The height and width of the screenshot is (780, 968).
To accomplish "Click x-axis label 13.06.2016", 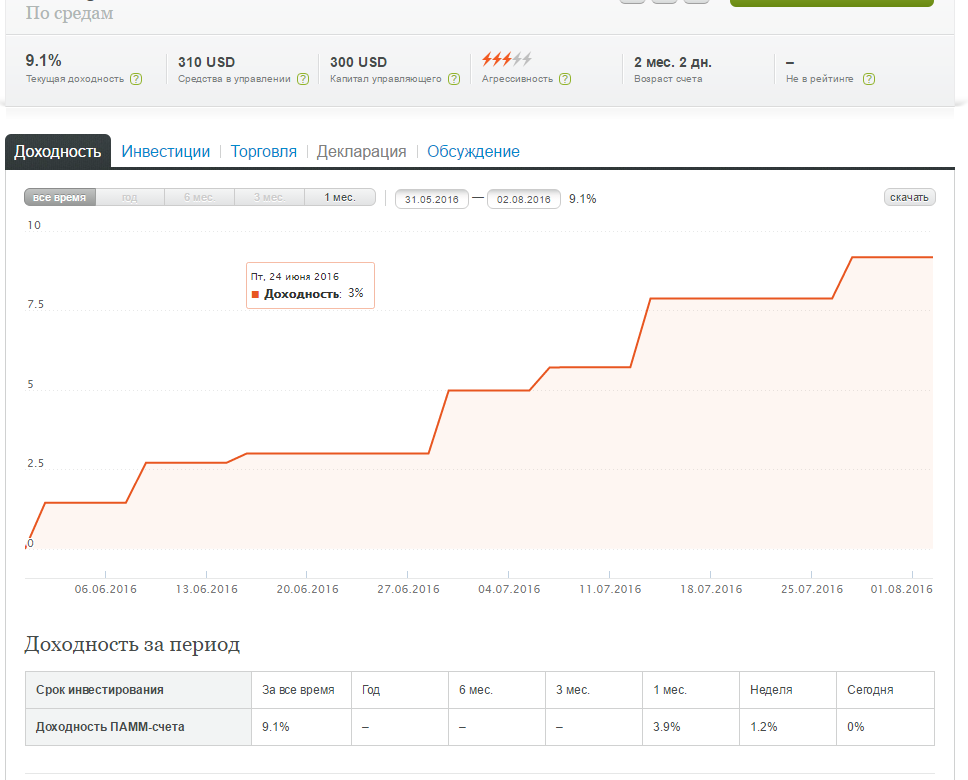I will 207,589.
